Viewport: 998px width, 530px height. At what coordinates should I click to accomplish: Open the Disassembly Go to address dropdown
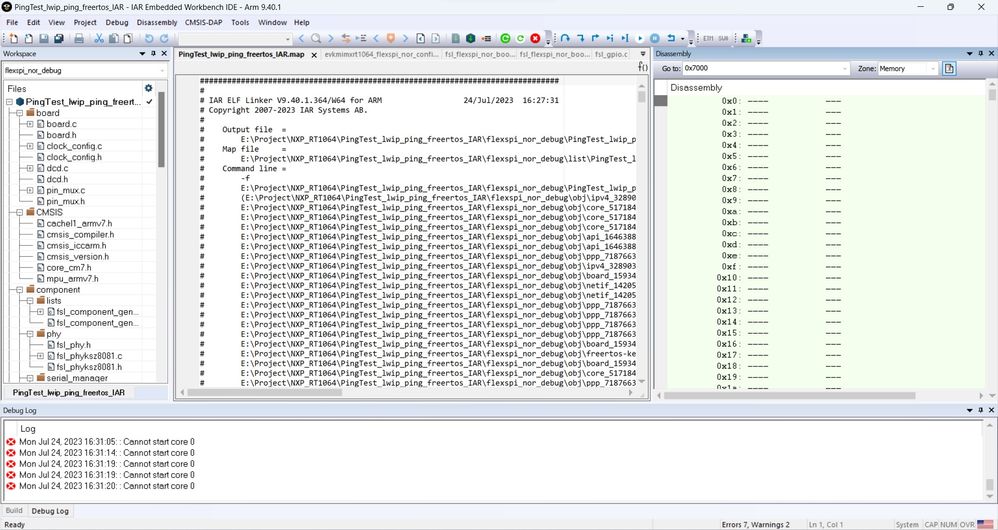[x=845, y=69]
